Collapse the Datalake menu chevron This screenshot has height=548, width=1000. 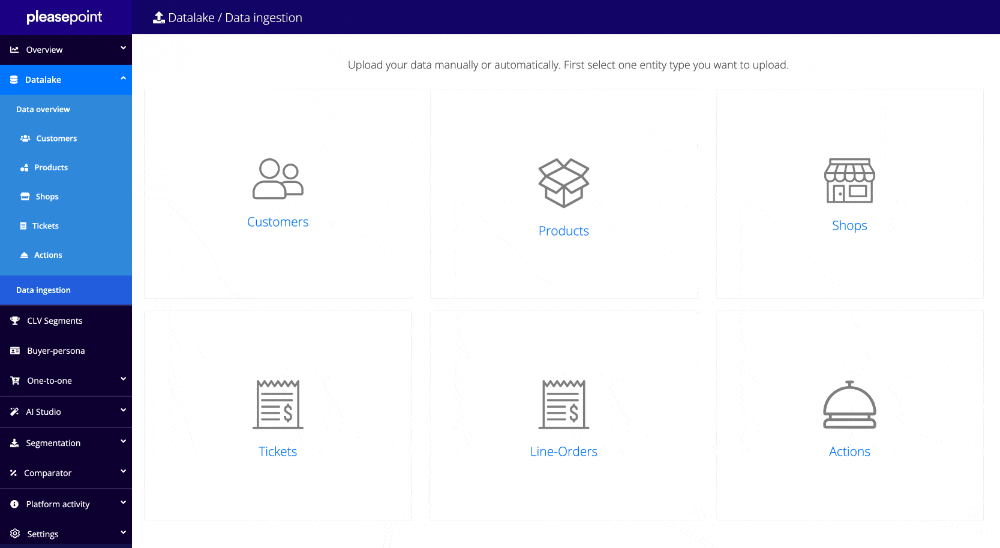pyautogui.click(x=123, y=78)
